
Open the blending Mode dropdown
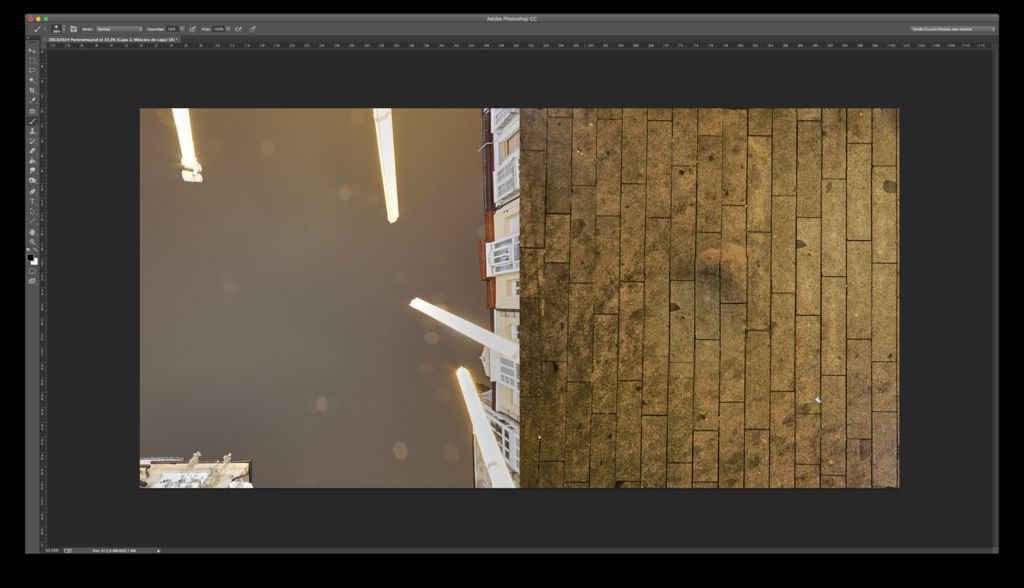(120, 29)
